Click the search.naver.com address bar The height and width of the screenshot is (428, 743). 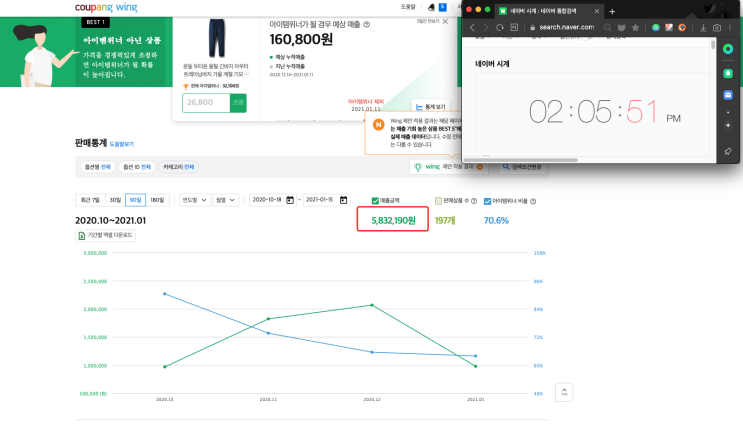567,27
